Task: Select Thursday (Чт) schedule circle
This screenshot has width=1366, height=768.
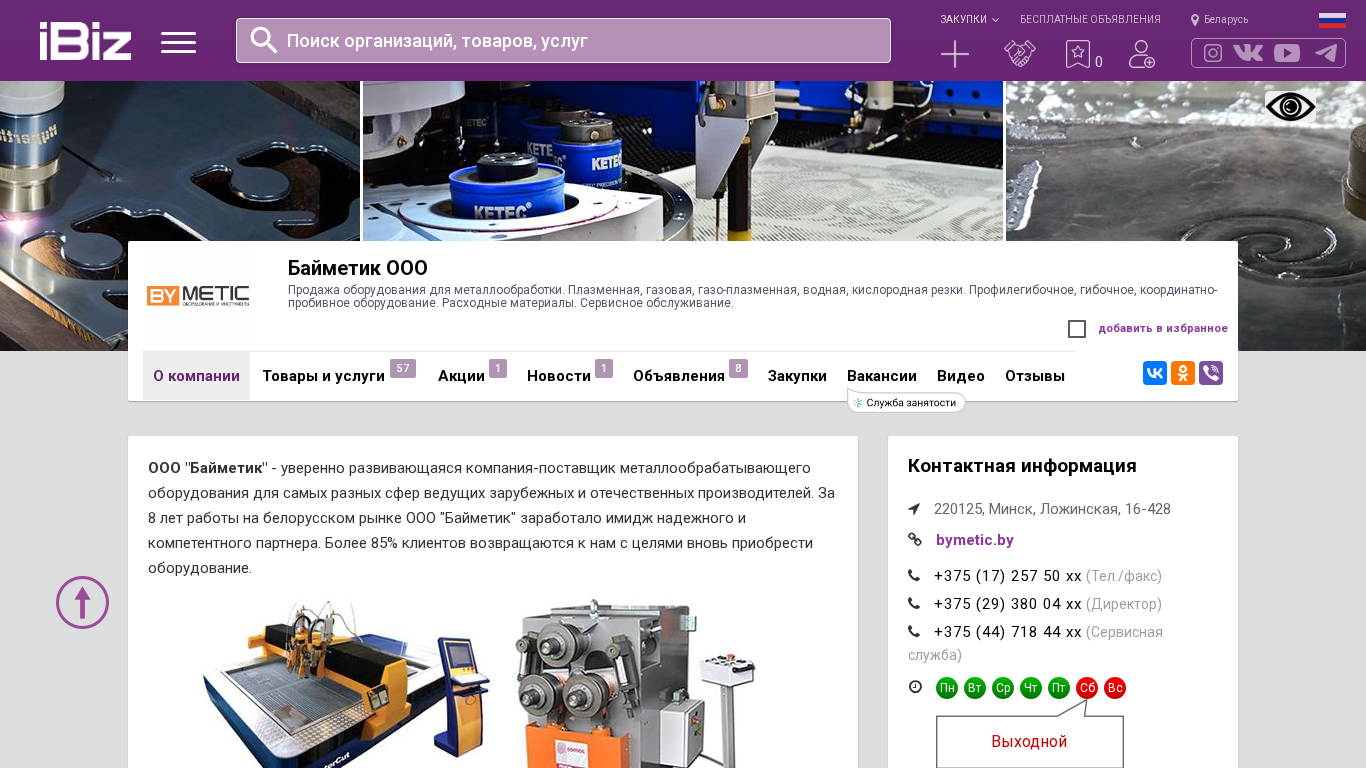Action: click(1031, 688)
